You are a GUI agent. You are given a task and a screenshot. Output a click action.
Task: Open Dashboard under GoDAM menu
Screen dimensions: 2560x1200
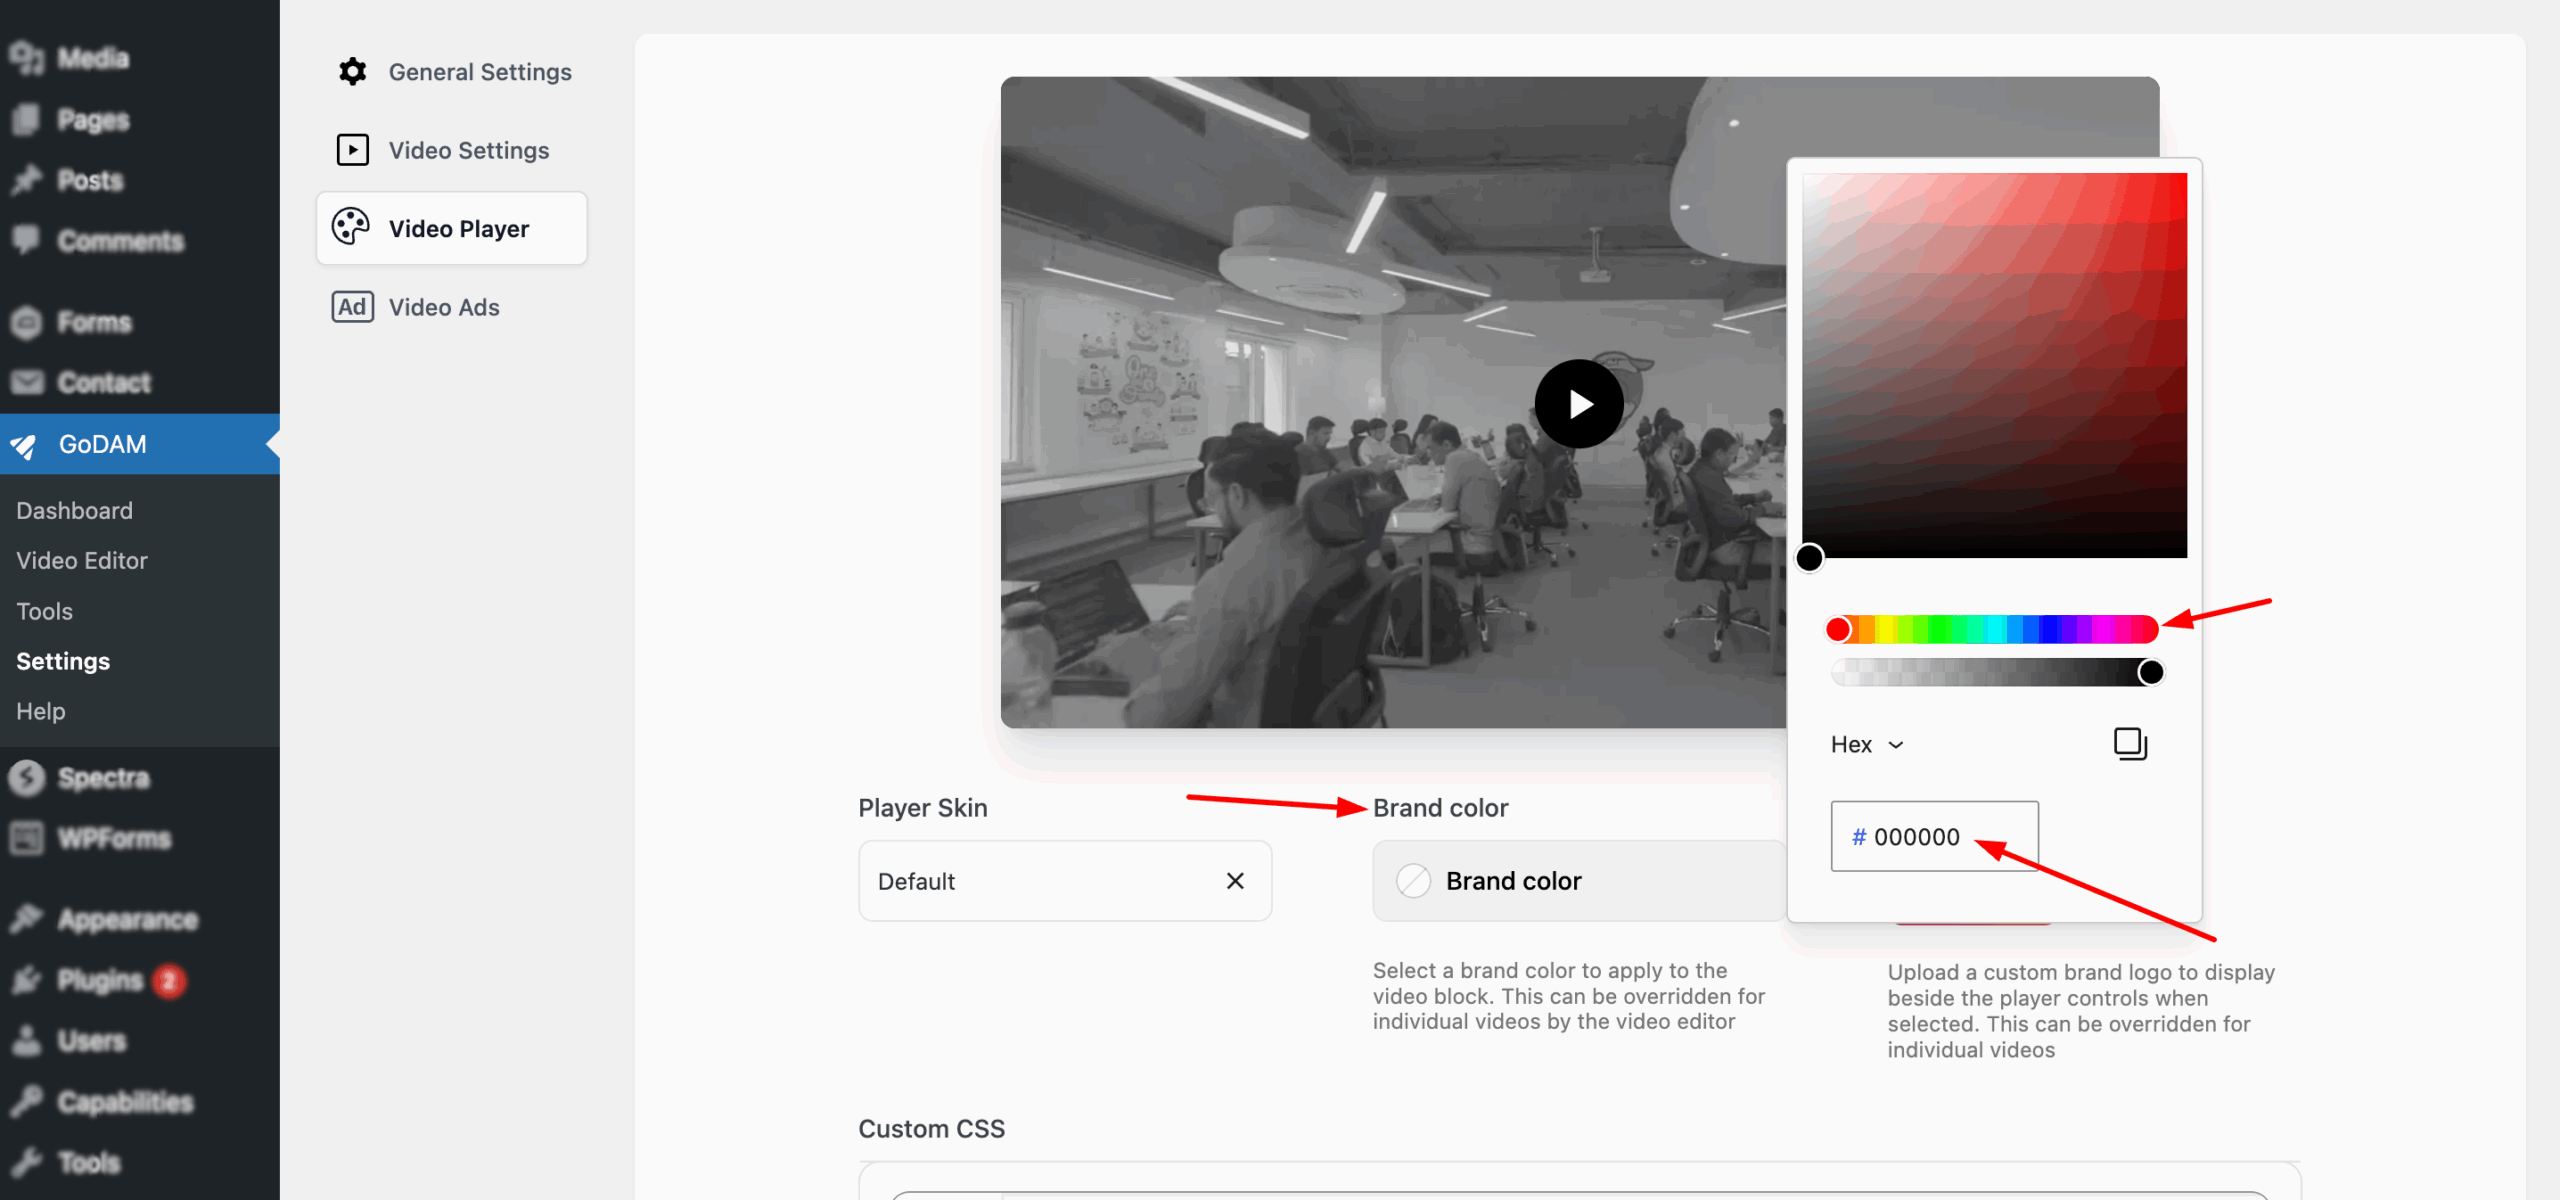[74, 511]
